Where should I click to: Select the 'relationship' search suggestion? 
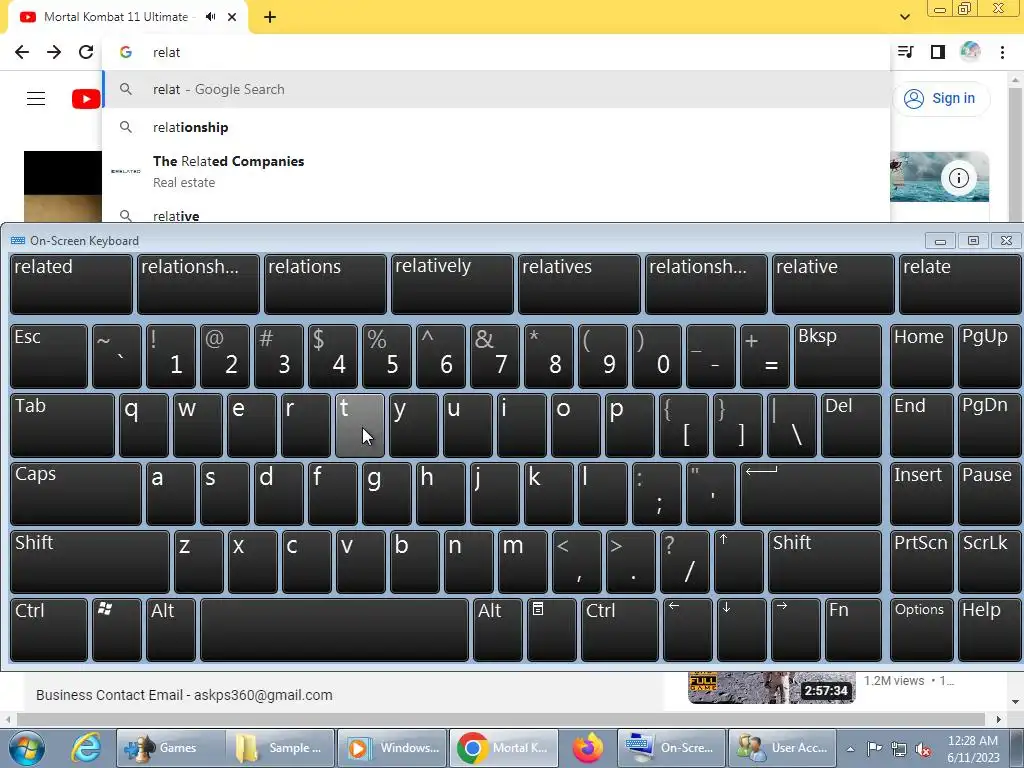click(x=496, y=127)
